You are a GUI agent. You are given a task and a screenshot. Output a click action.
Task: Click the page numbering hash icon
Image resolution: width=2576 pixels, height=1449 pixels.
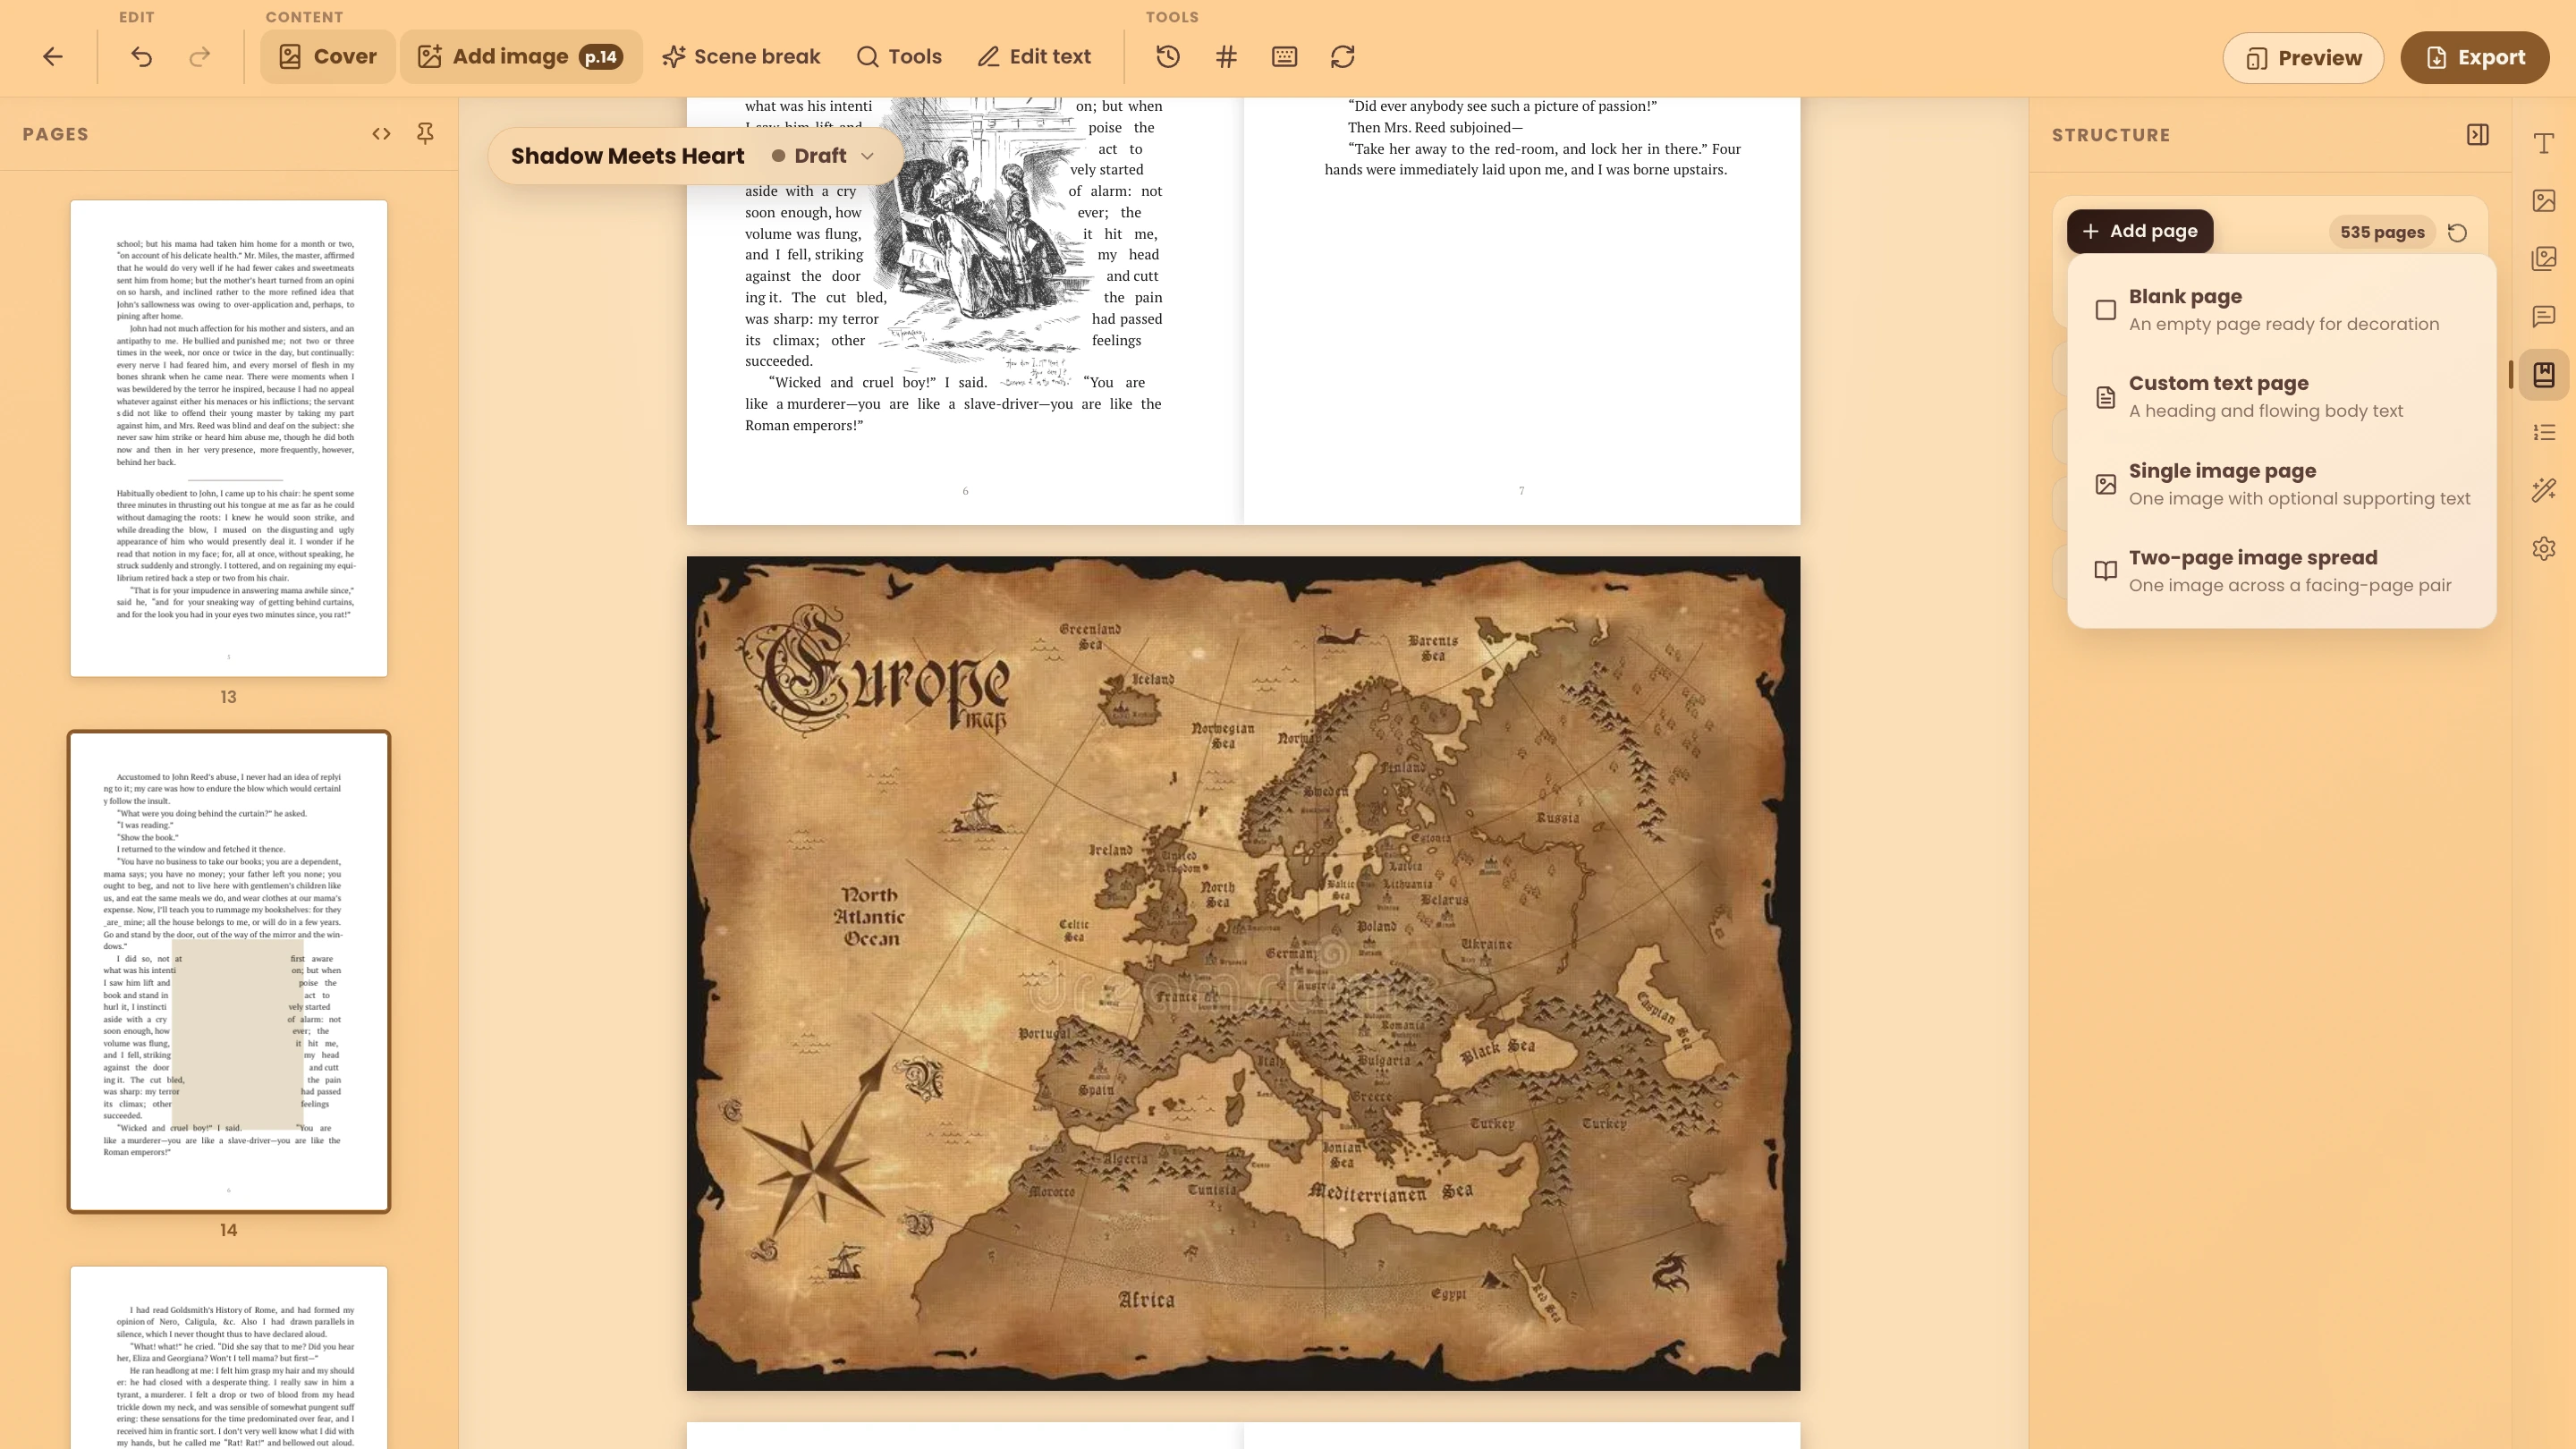coord(1226,57)
